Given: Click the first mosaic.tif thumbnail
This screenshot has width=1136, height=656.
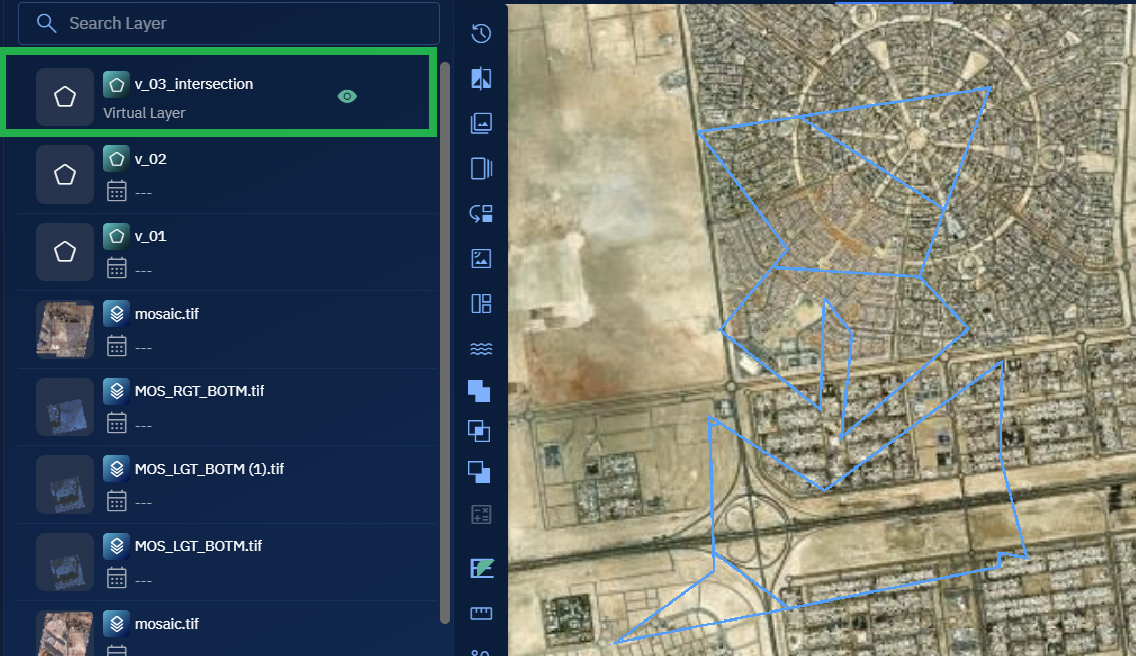Looking at the screenshot, I should coord(65,329).
